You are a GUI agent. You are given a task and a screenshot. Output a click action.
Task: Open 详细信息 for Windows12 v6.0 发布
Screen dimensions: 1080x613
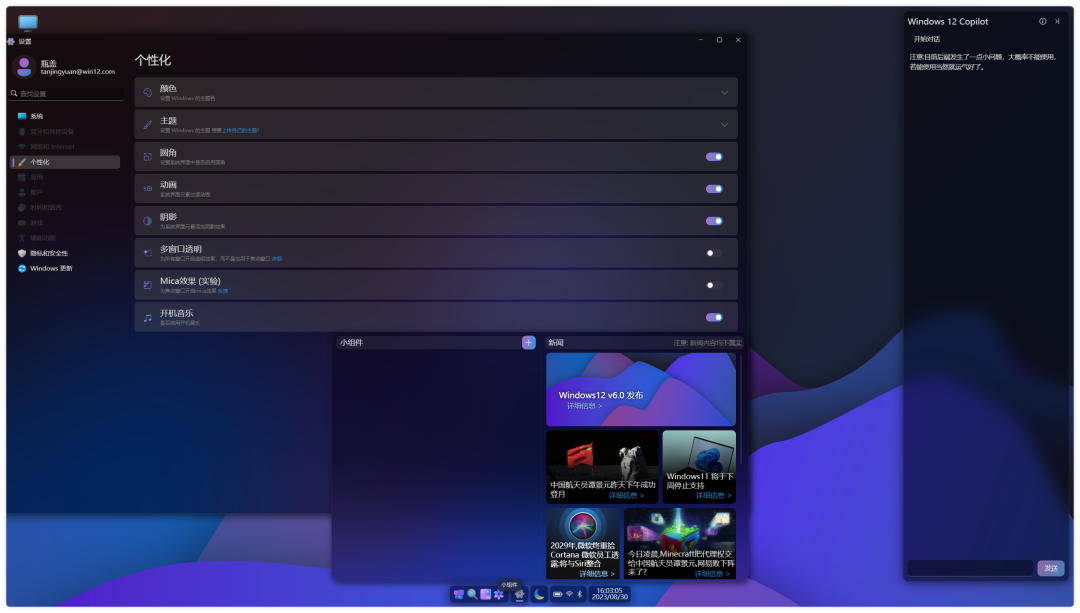point(584,406)
